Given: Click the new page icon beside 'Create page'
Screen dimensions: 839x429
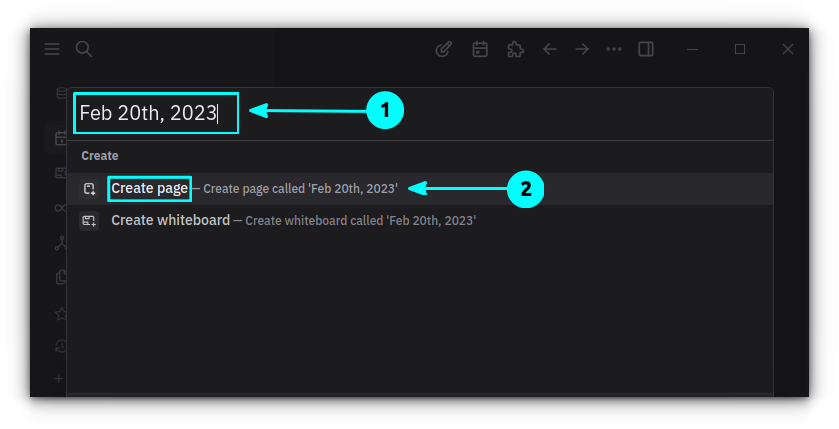Looking at the screenshot, I should pos(90,189).
